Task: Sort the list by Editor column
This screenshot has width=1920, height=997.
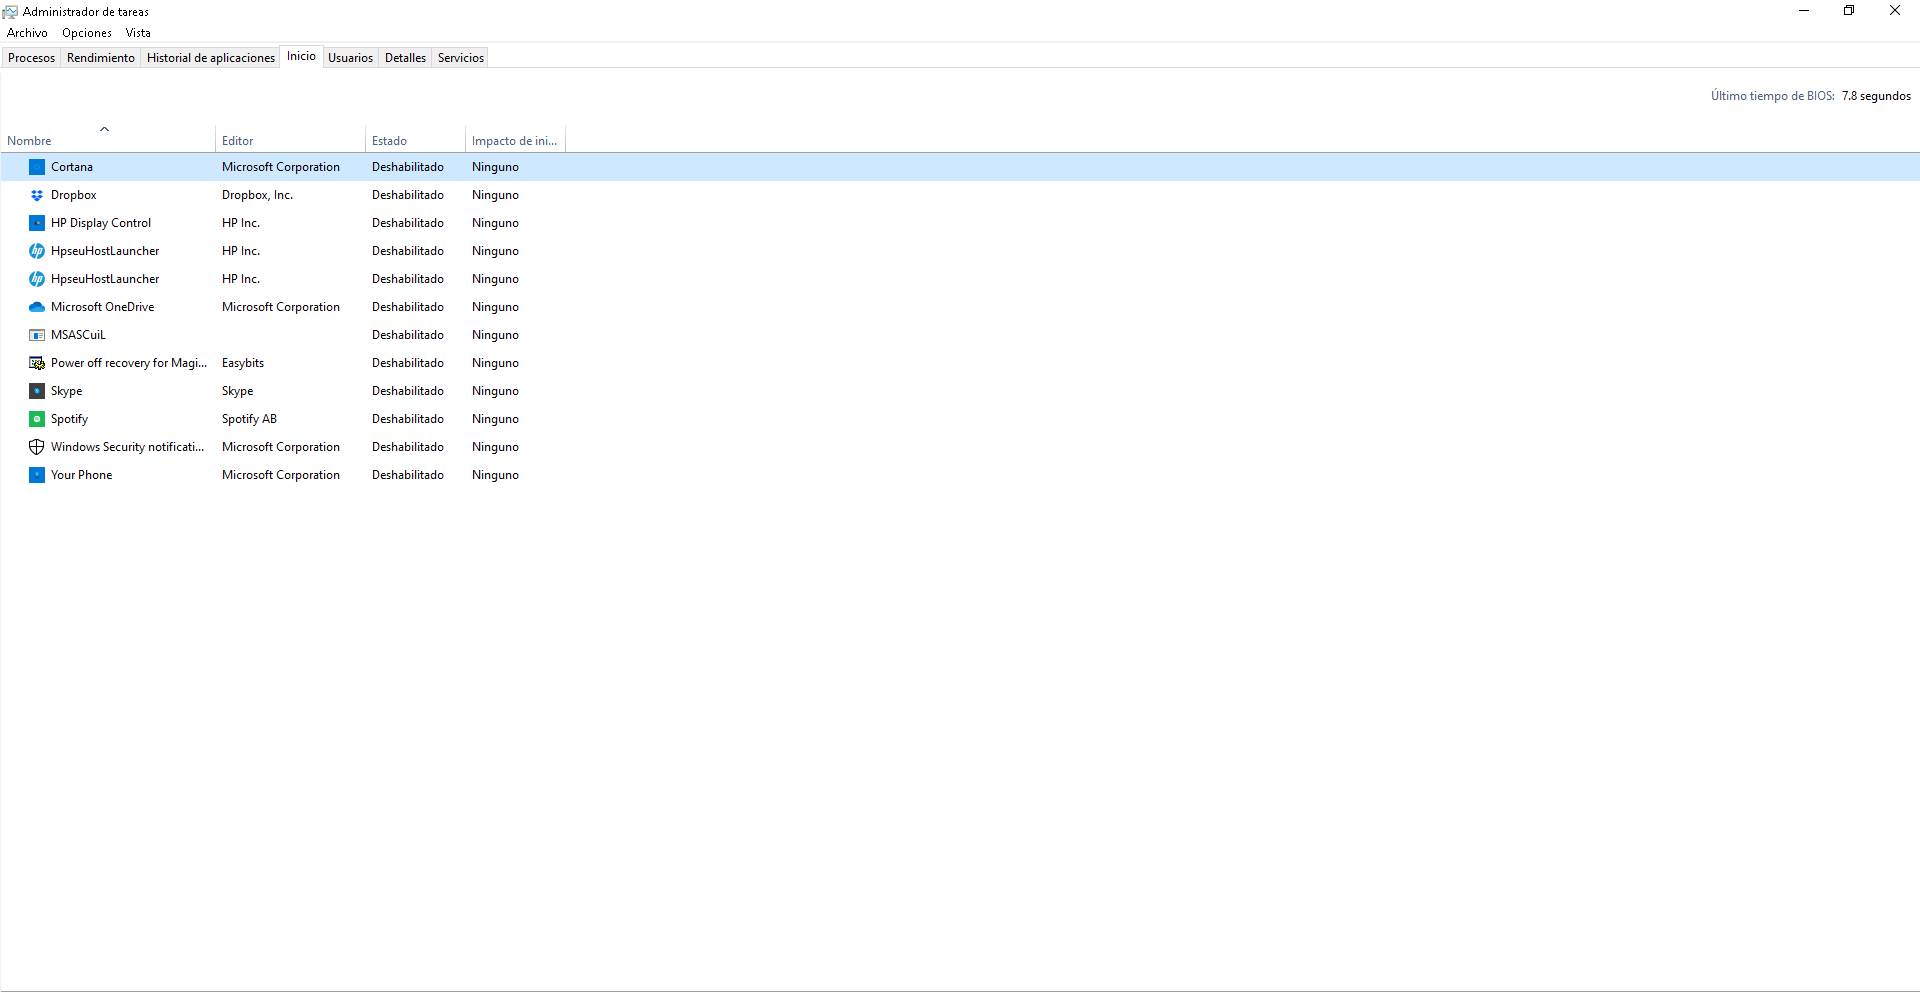Action: 290,141
